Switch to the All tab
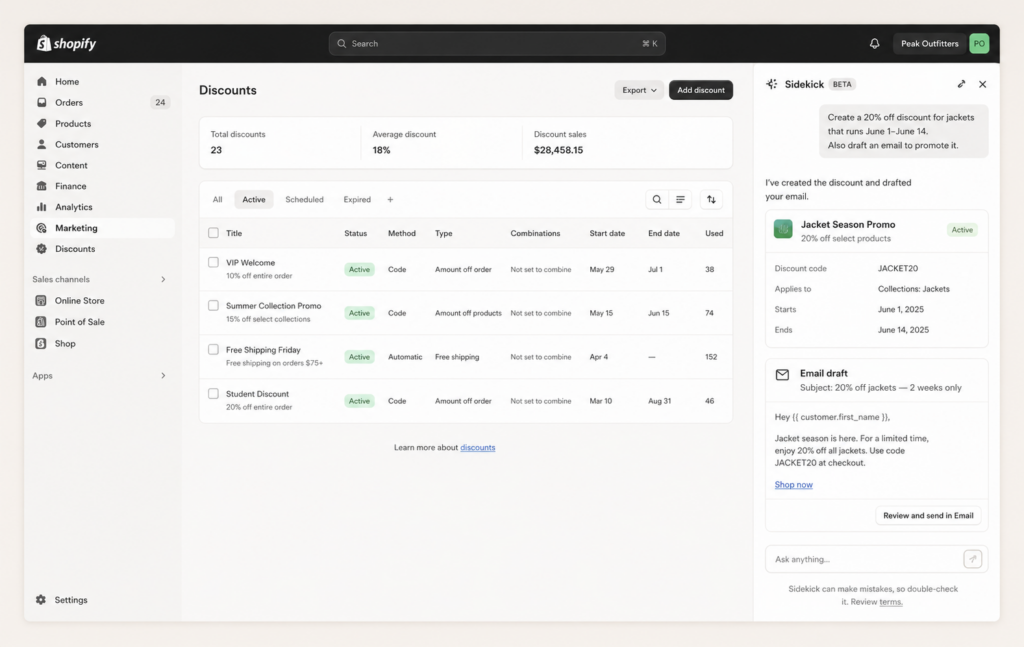Viewport: 1024px width, 647px height. click(217, 200)
